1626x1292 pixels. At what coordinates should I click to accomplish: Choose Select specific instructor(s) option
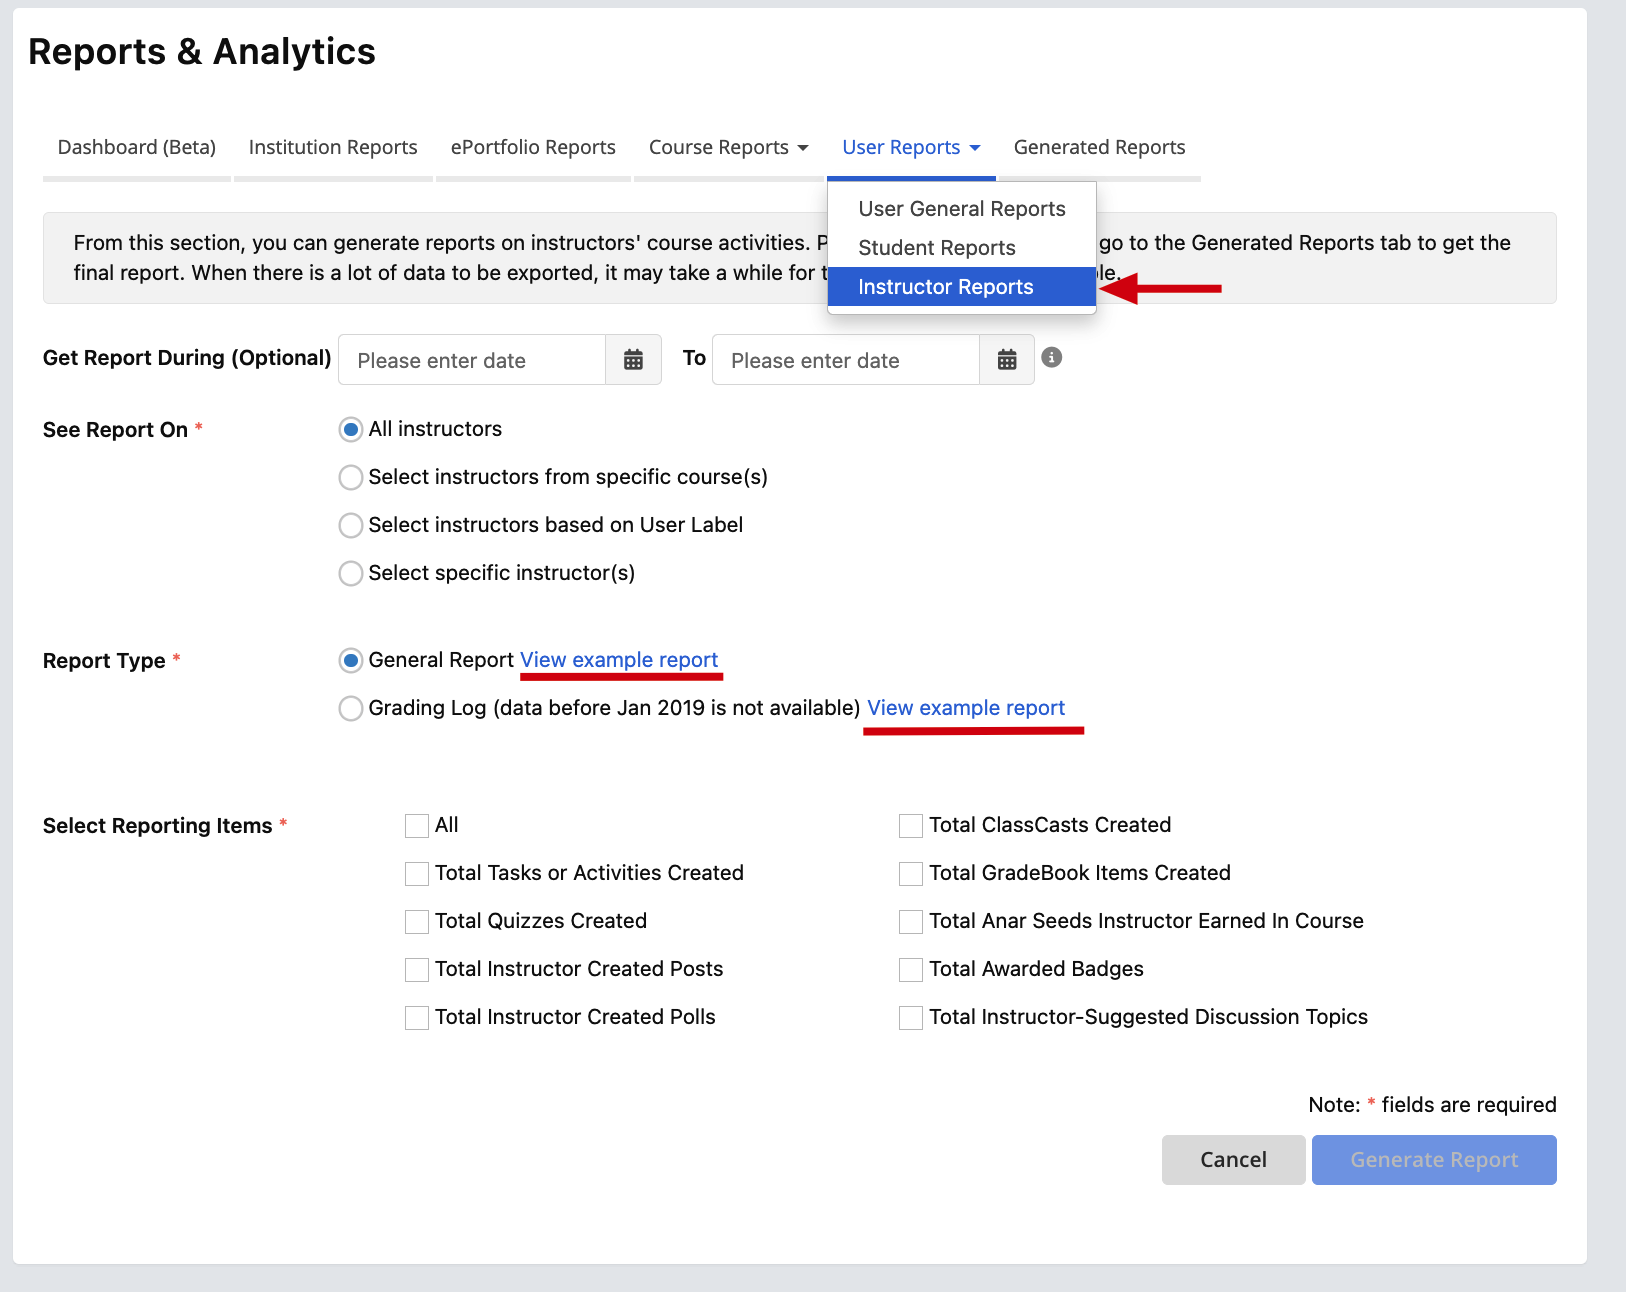[x=351, y=574]
